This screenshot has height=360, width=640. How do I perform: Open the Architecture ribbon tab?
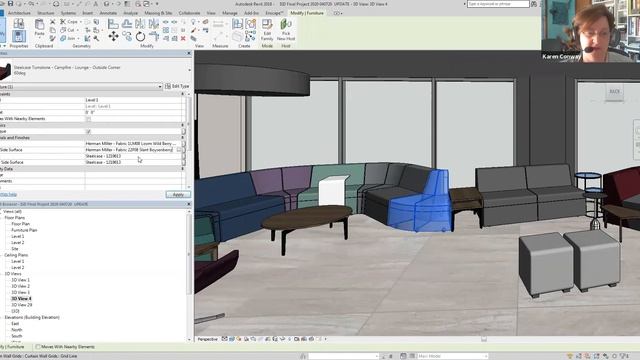[x=19, y=13]
